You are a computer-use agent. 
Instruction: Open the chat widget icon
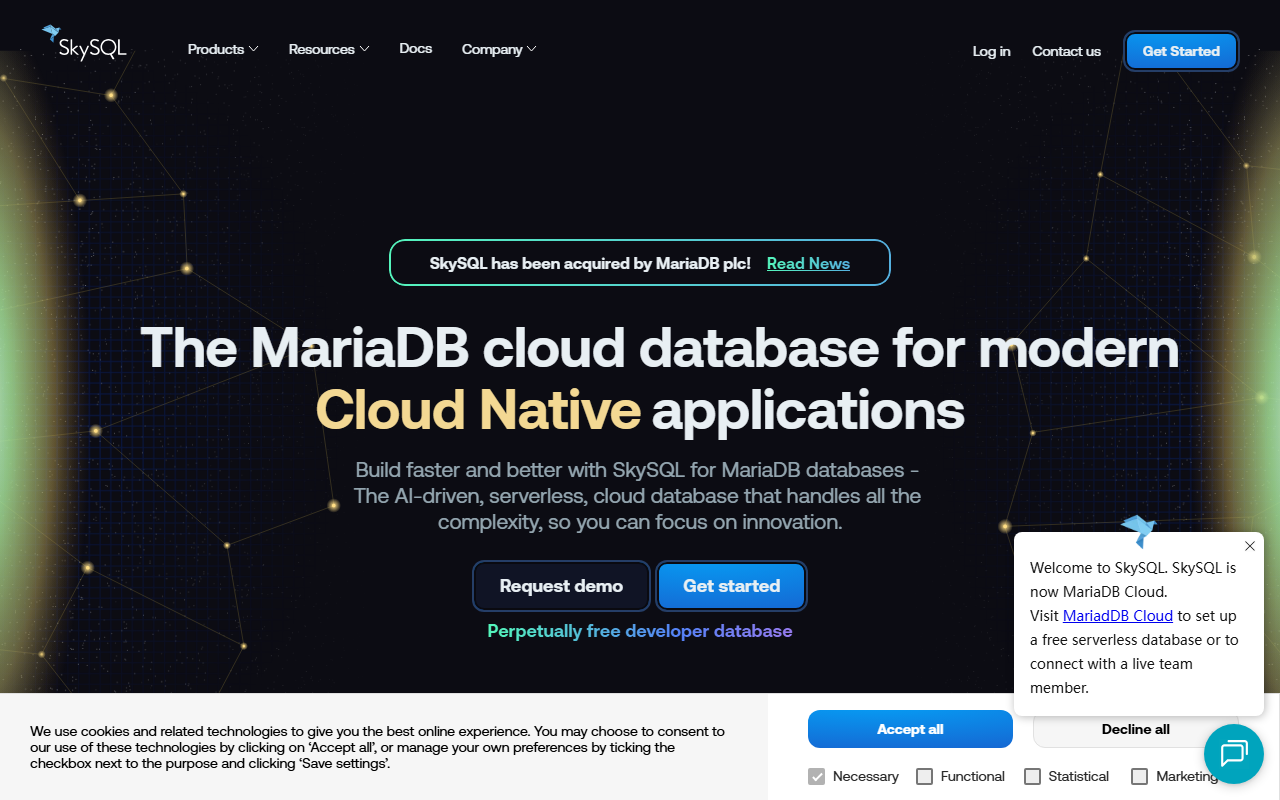(1234, 754)
